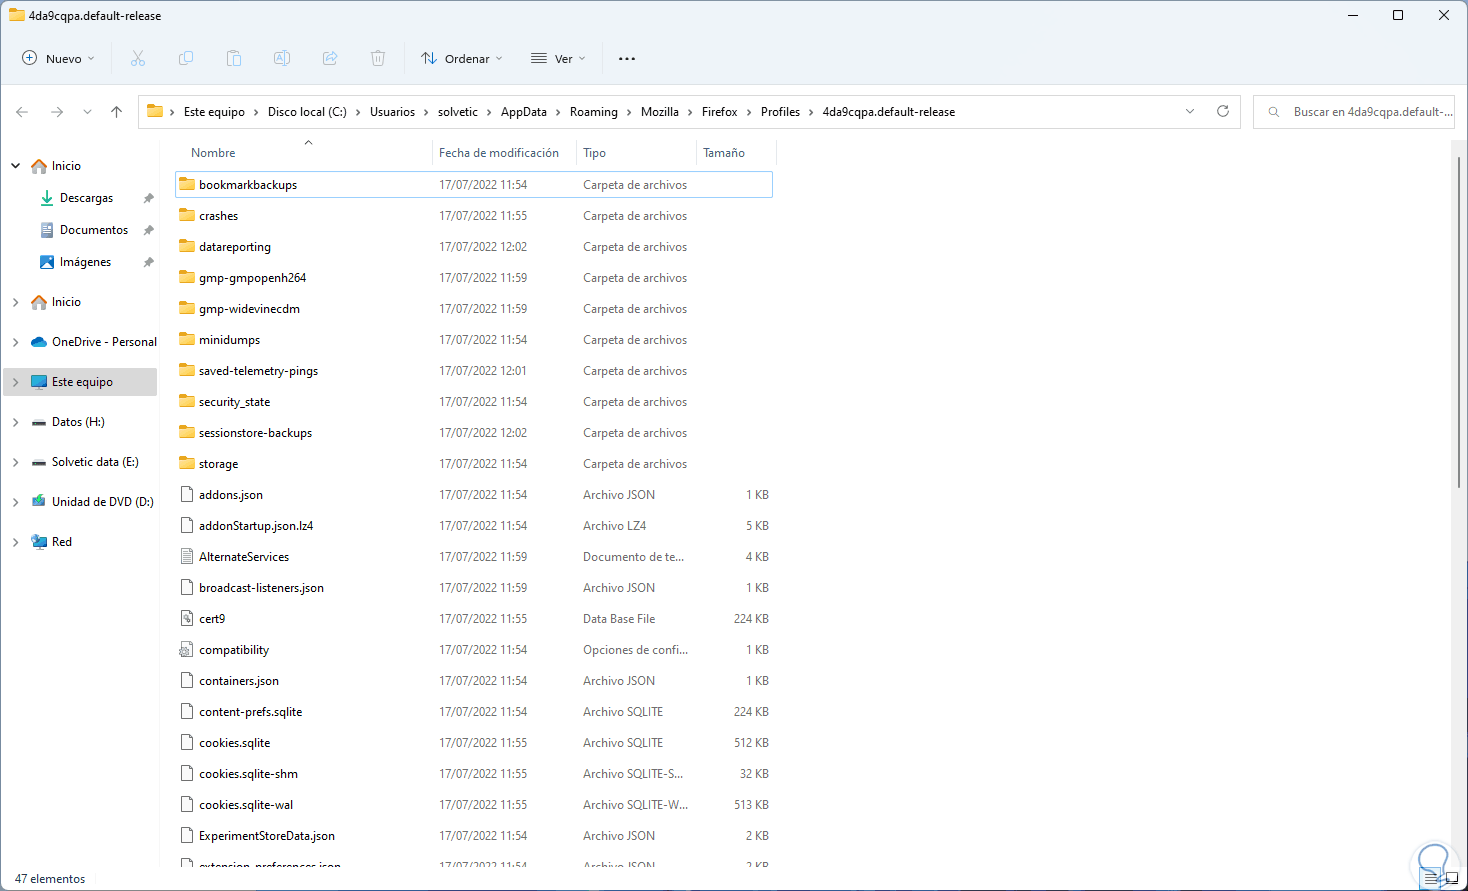Click the Share icon in the toolbar
The width and height of the screenshot is (1468, 891).
pos(330,59)
